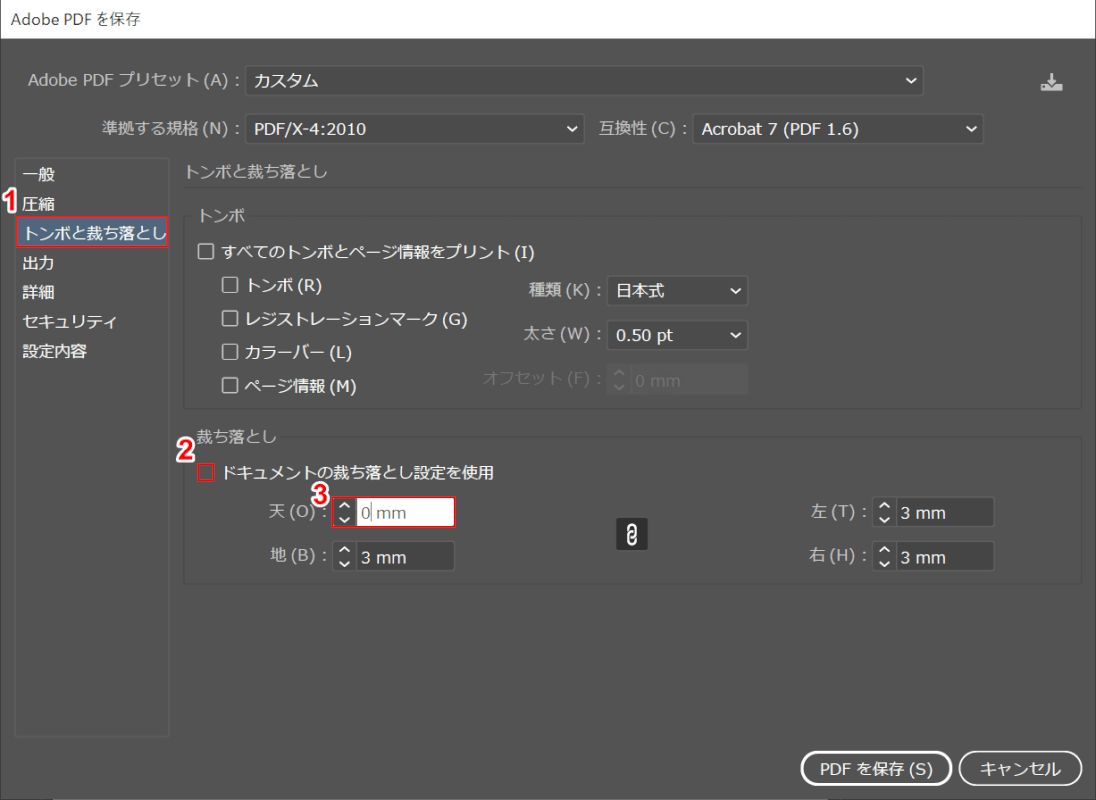Increase right (右) bleed with up arrow
This screenshot has height=800, width=1096.
coord(884,551)
